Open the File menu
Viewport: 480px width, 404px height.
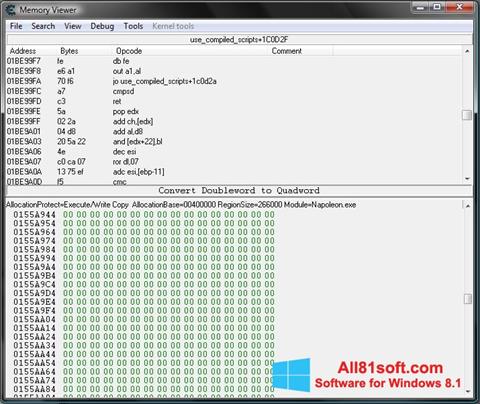pyautogui.click(x=16, y=26)
